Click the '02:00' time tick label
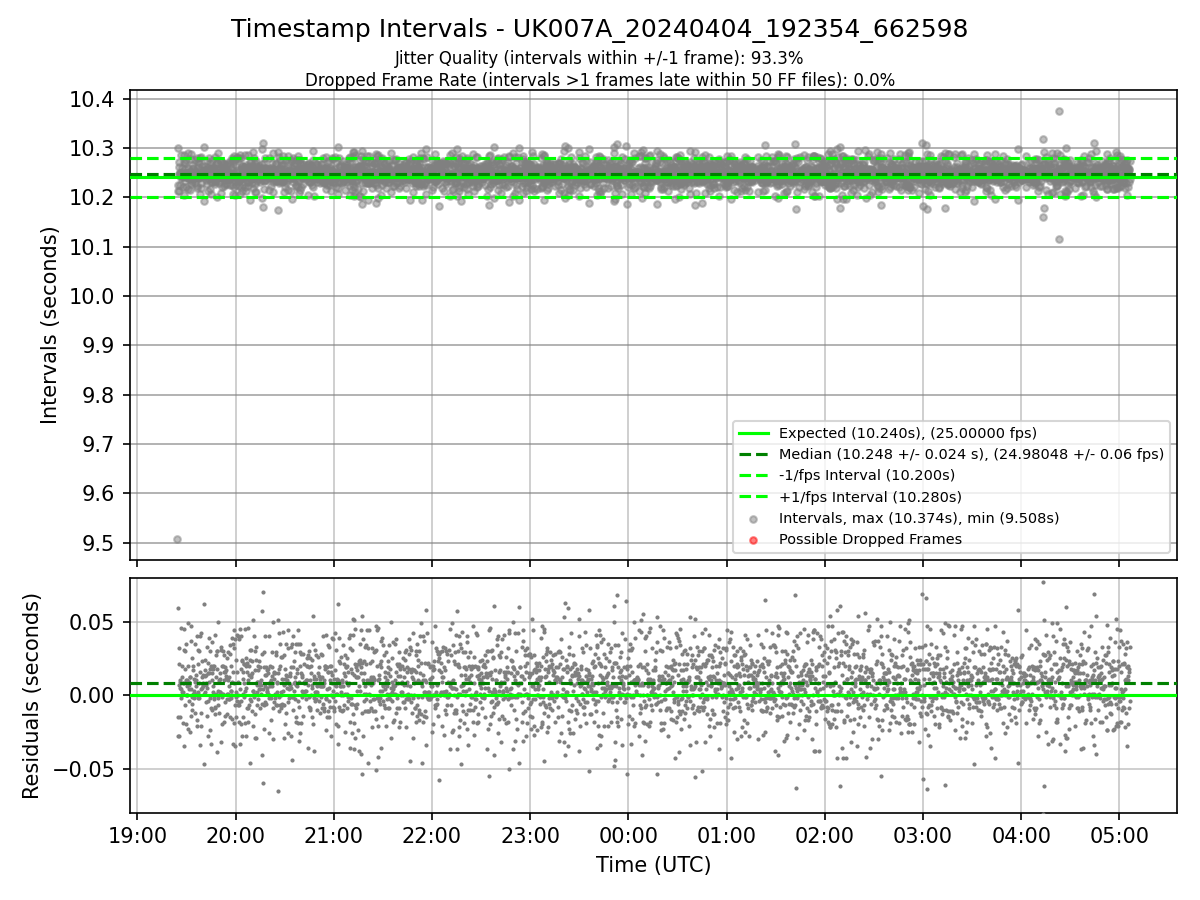The image size is (1200, 900). (x=824, y=834)
